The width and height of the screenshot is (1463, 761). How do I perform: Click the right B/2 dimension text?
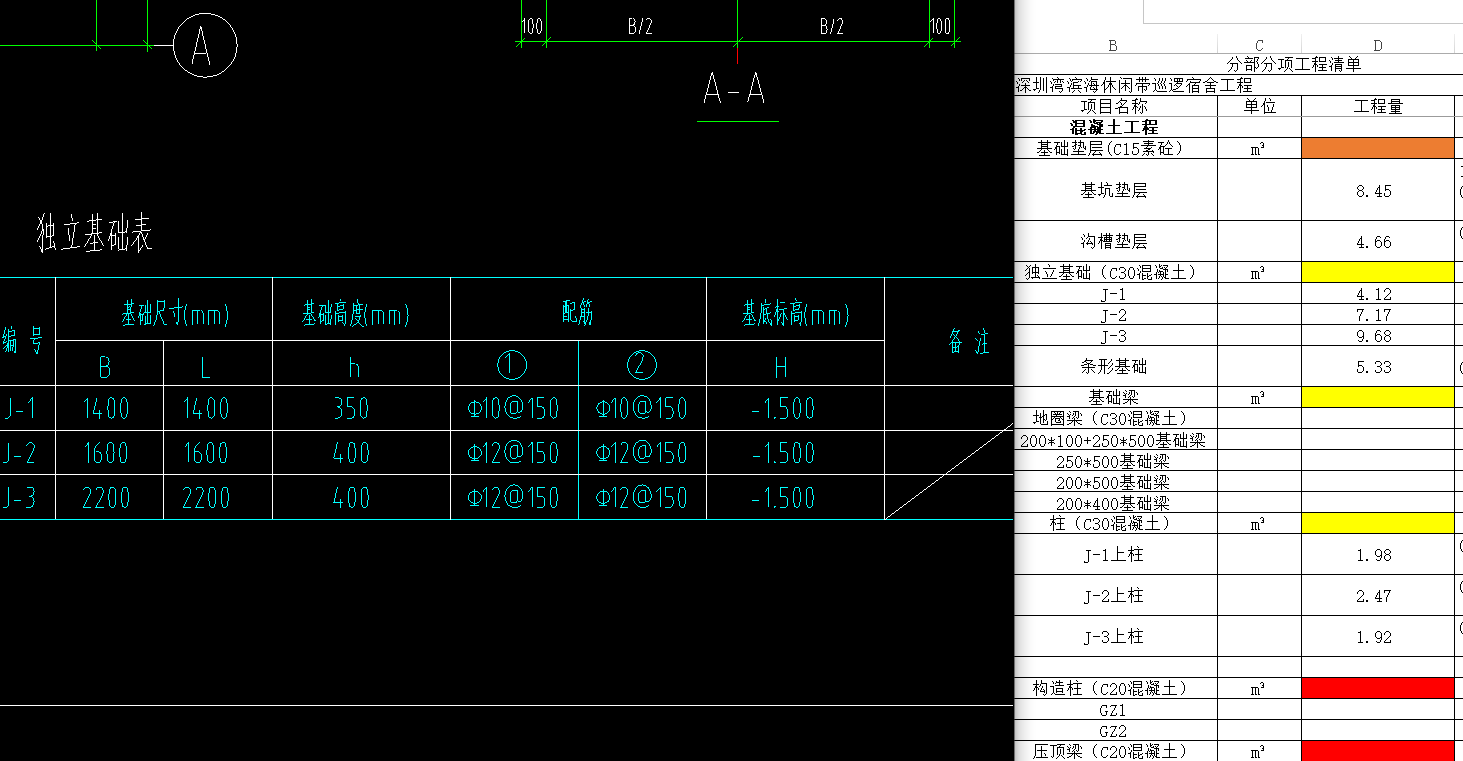(832, 27)
